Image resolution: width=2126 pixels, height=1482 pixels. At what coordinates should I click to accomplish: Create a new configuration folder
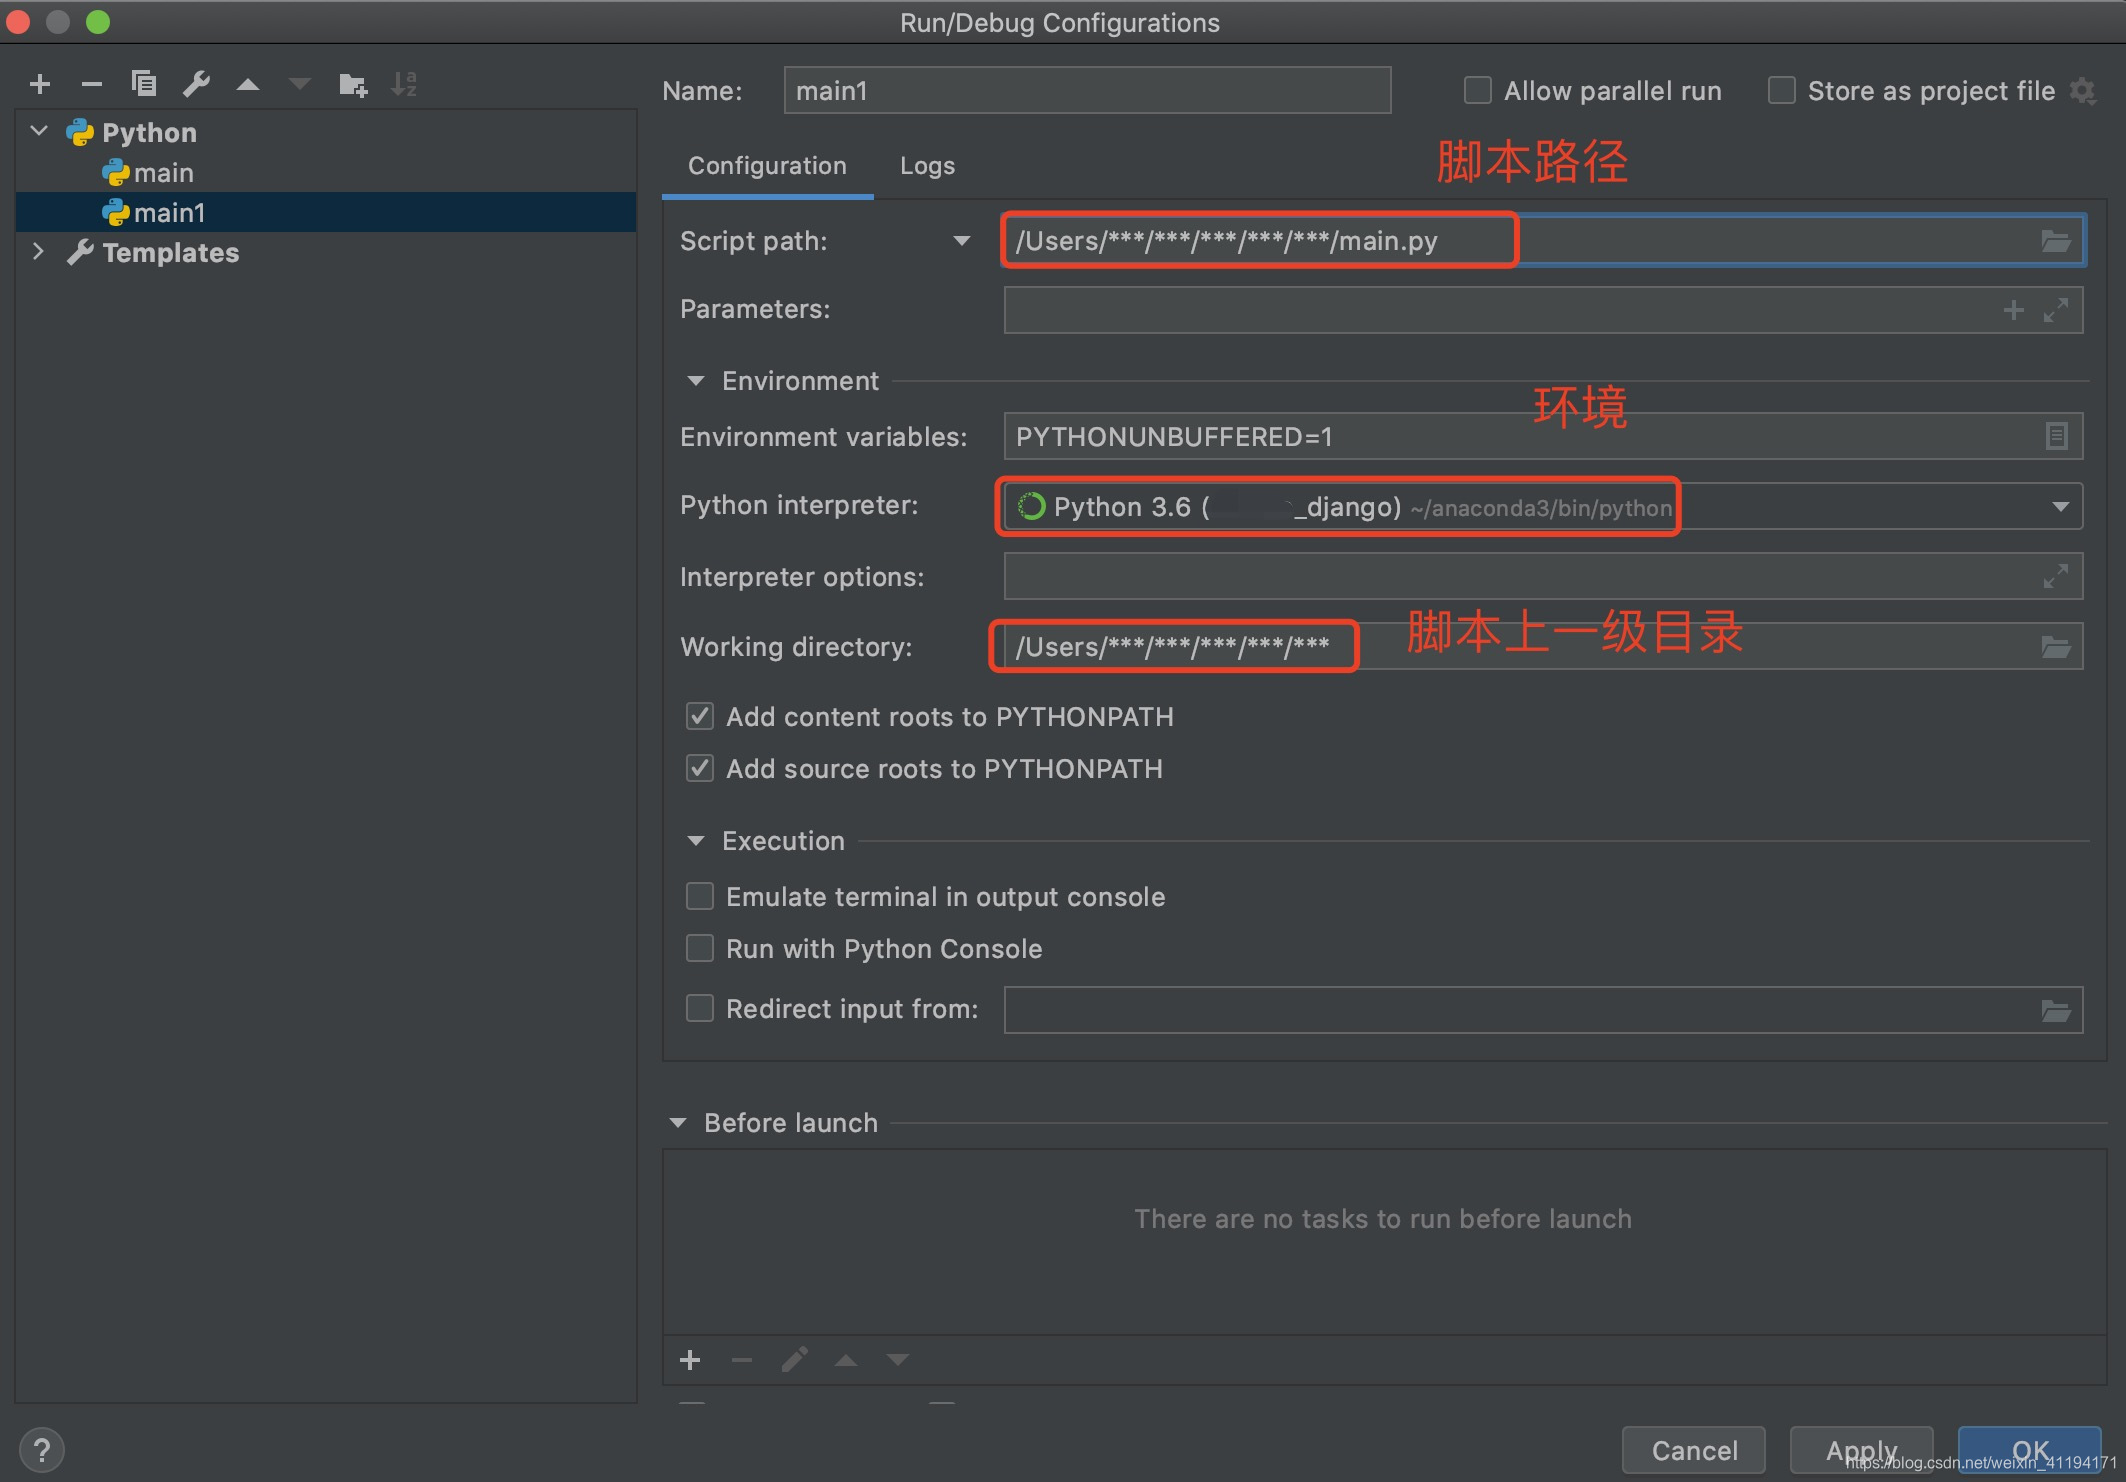pyautogui.click(x=352, y=83)
